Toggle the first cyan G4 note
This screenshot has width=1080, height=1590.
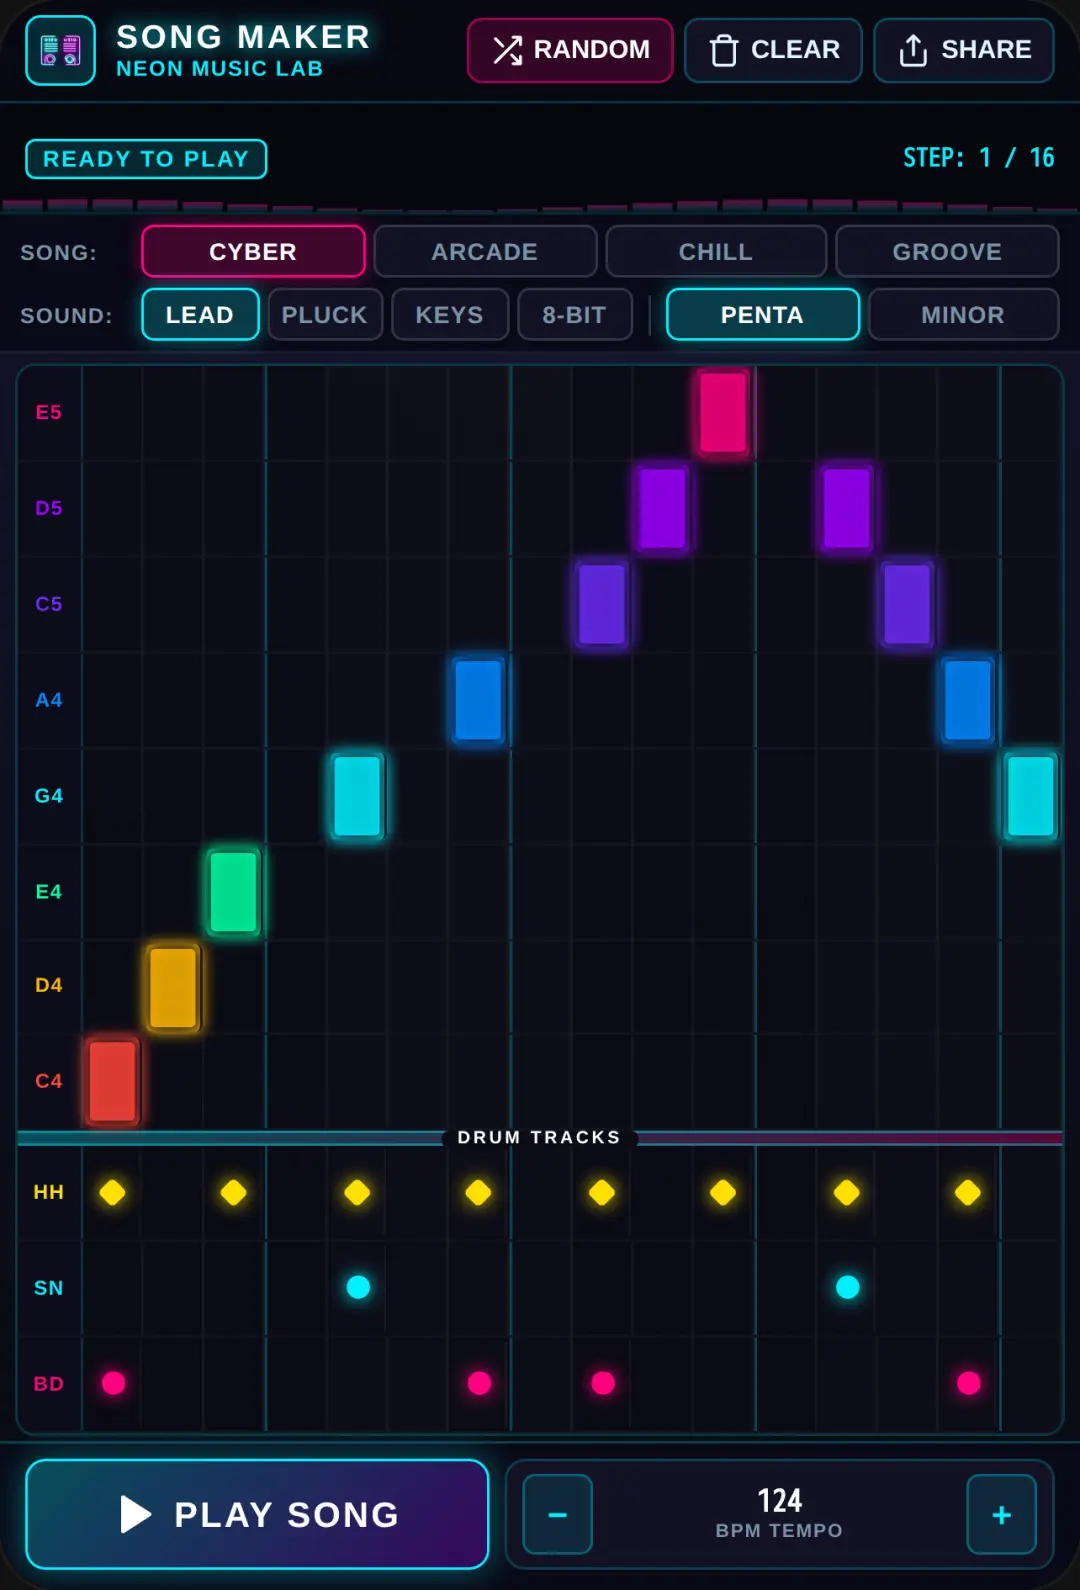[x=357, y=796]
